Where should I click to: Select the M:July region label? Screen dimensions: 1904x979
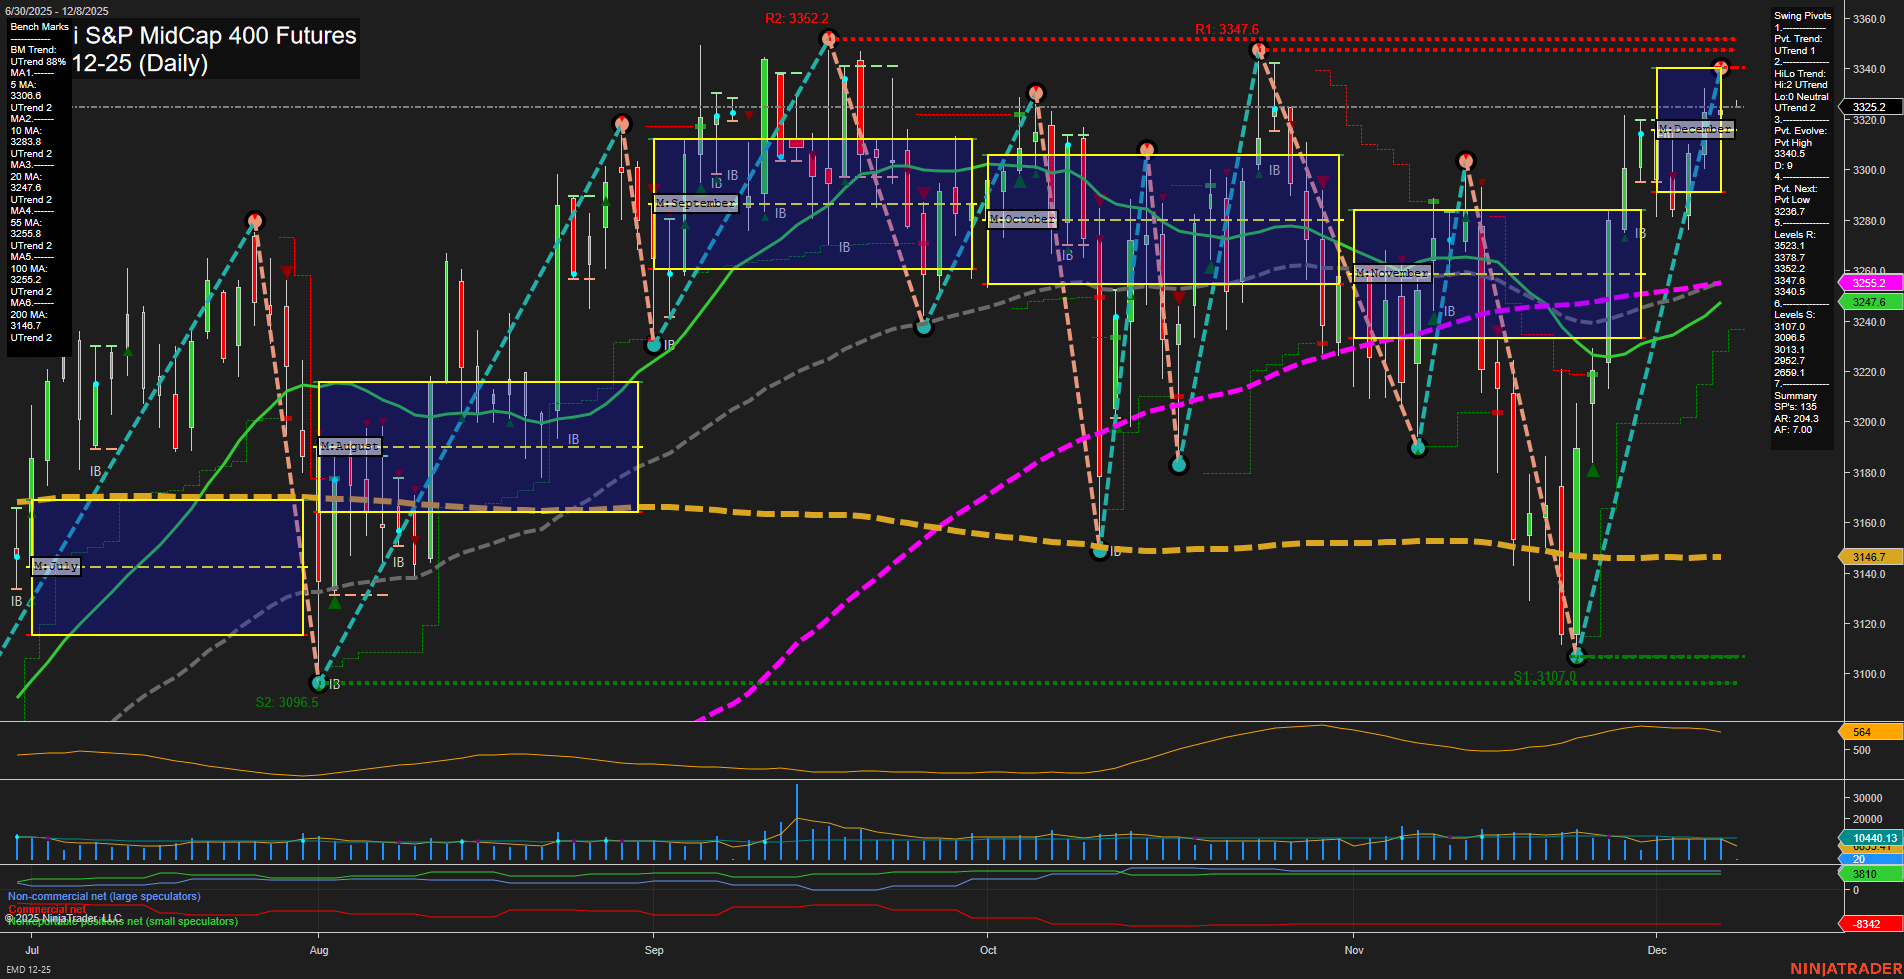point(55,566)
